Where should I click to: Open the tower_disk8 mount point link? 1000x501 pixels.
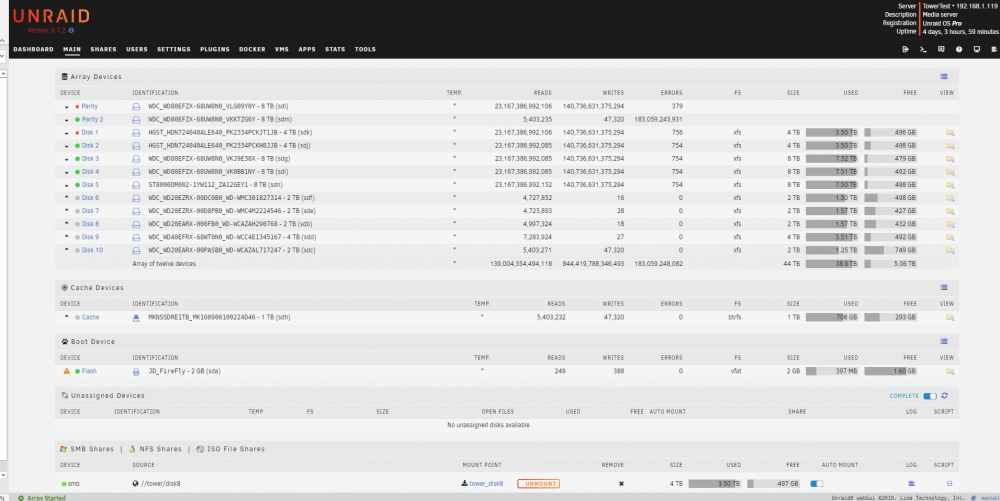click(x=486, y=484)
